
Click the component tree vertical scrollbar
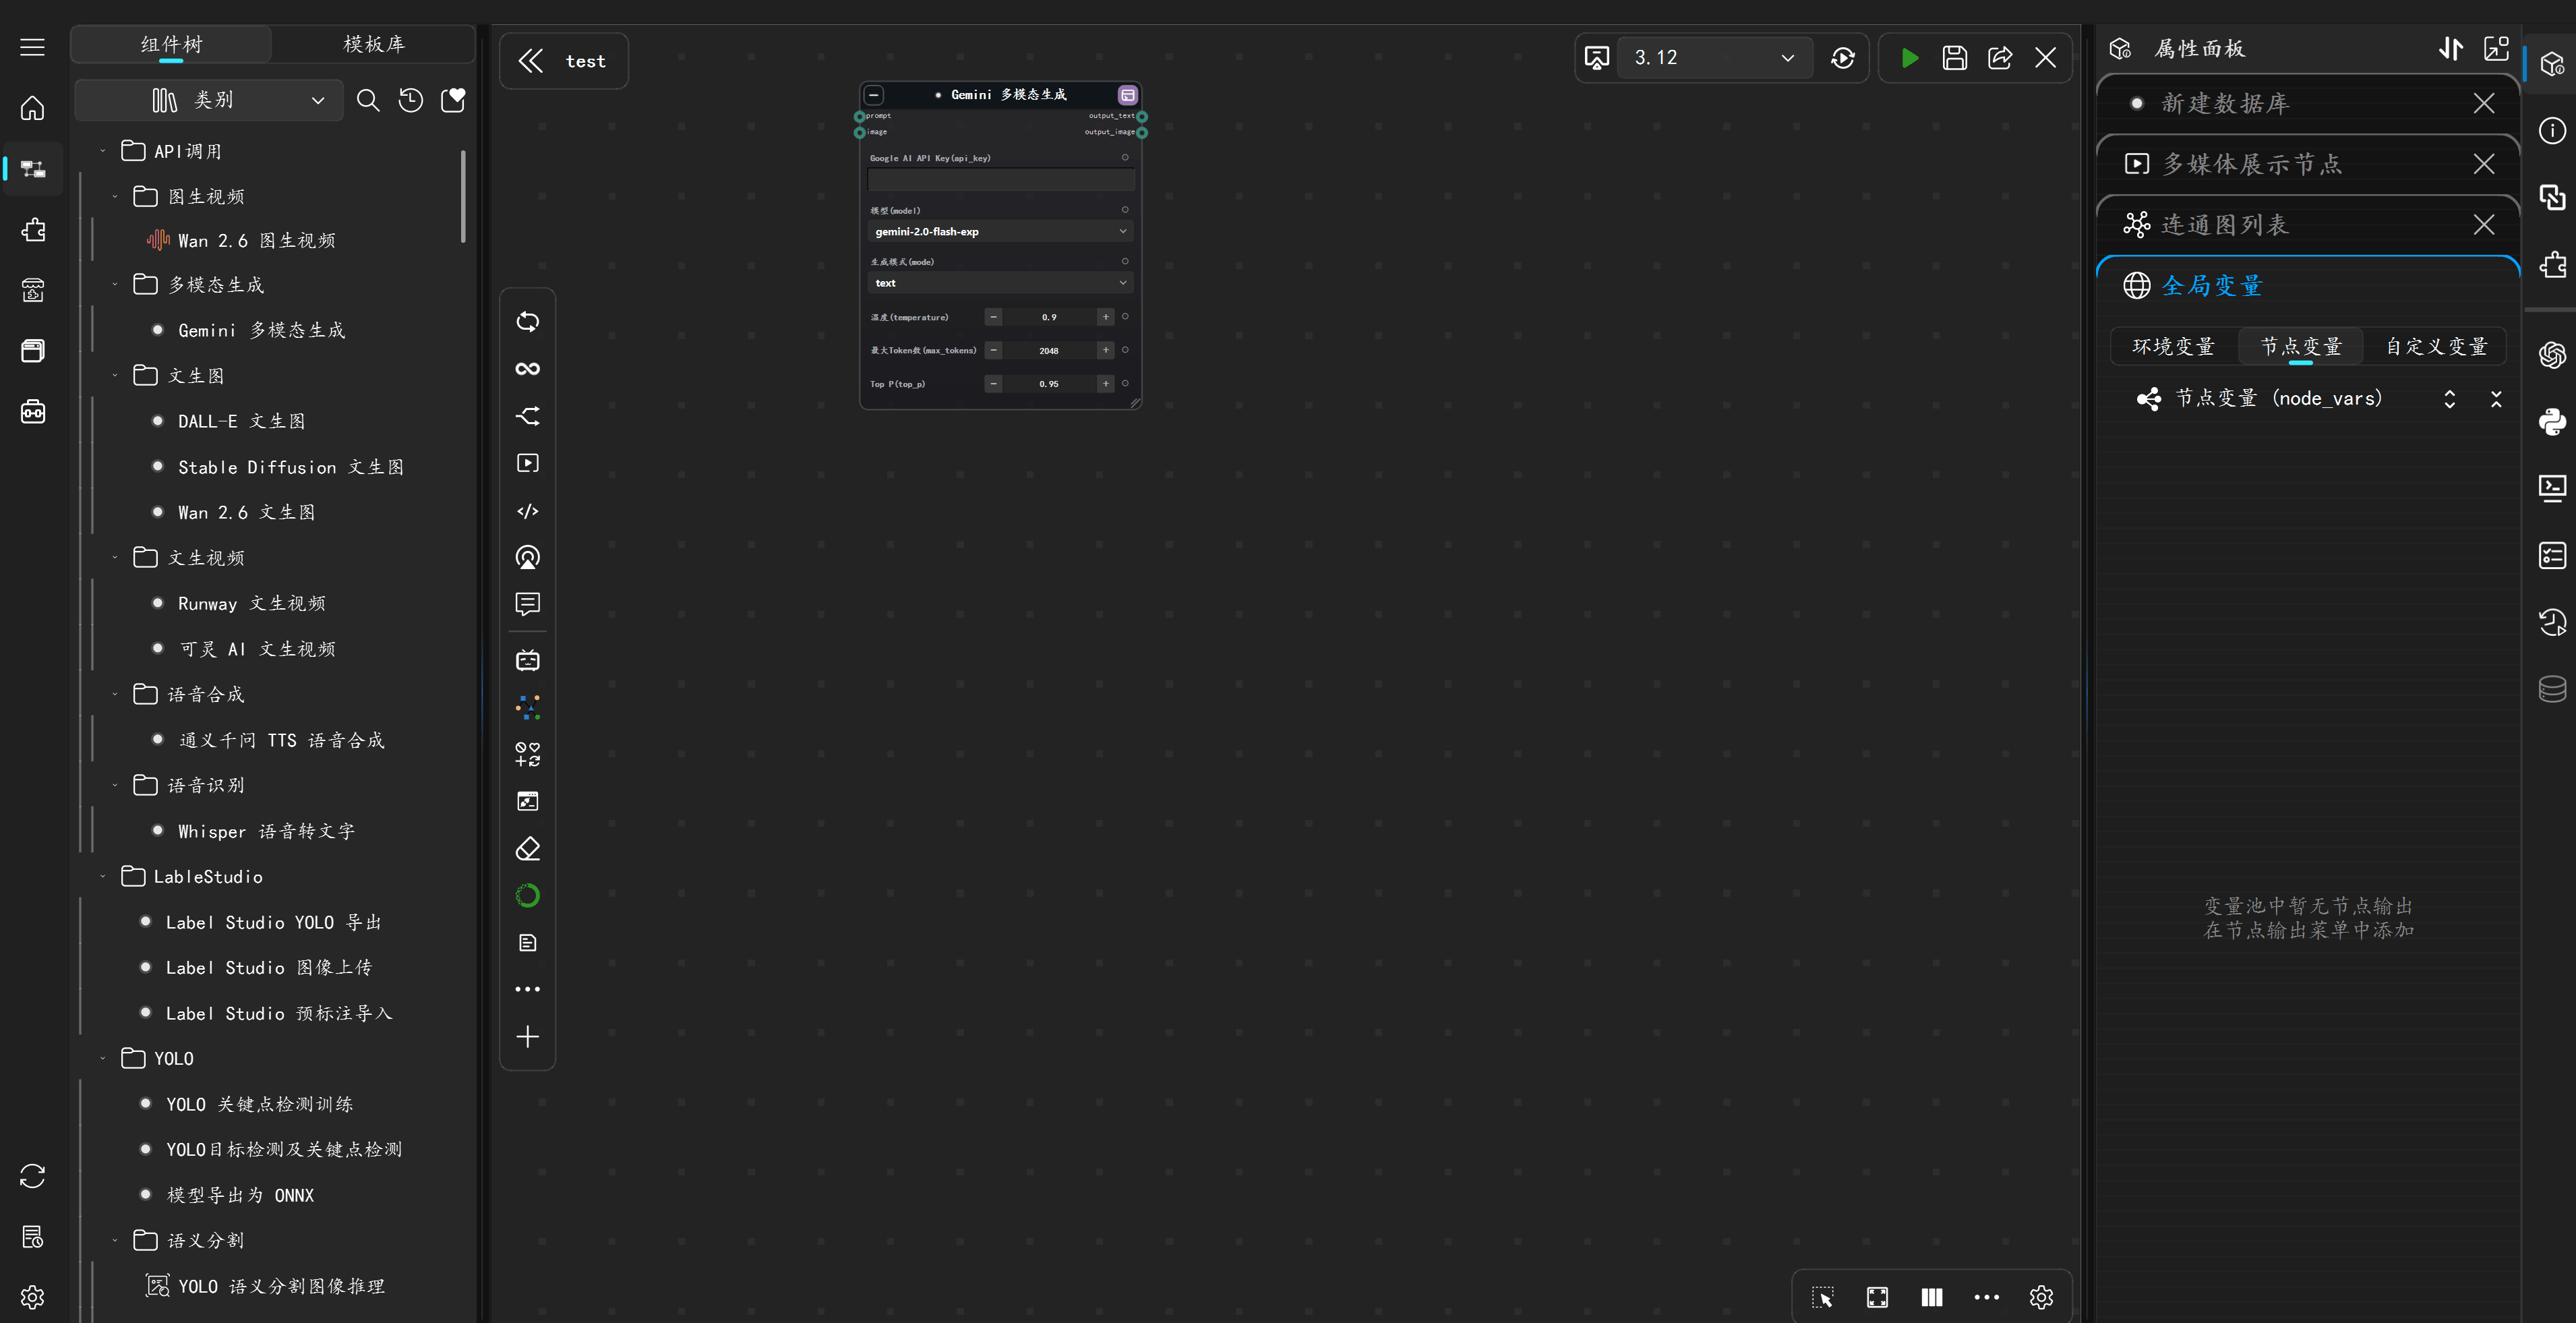click(x=463, y=196)
